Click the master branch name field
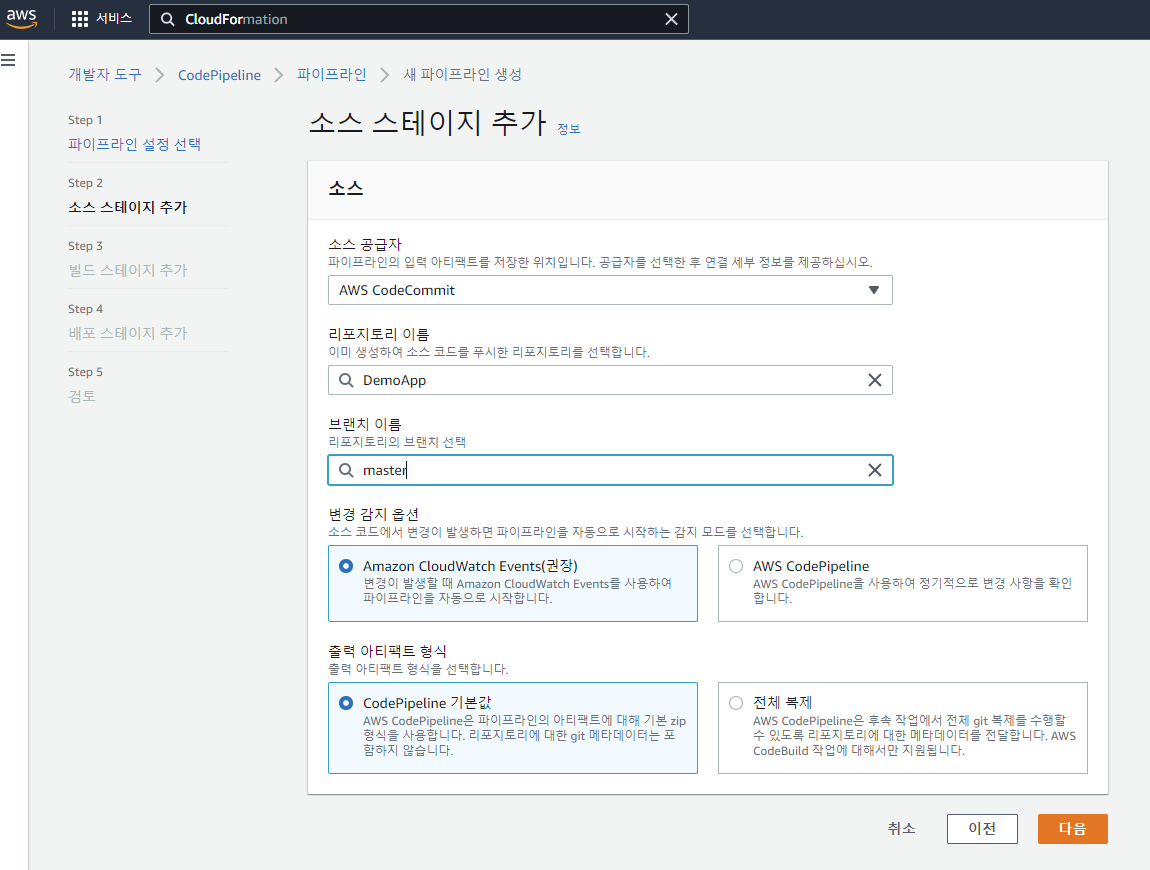Screen dimensions: 1150x870 (610, 470)
